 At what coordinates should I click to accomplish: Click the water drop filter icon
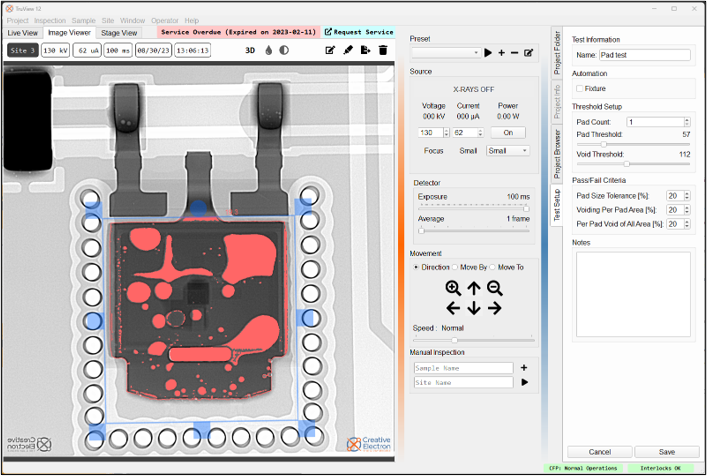(269, 50)
